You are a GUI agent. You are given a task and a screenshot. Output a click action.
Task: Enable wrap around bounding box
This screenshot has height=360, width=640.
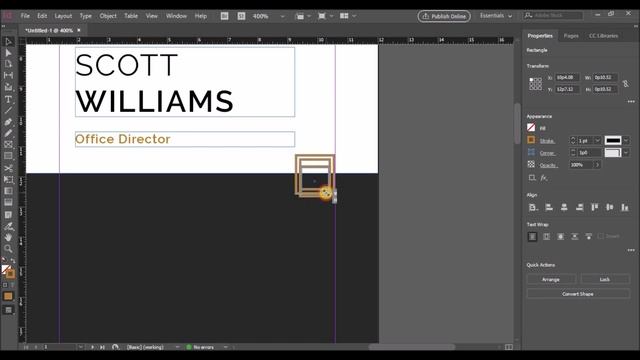pyautogui.click(x=547, y=237)
